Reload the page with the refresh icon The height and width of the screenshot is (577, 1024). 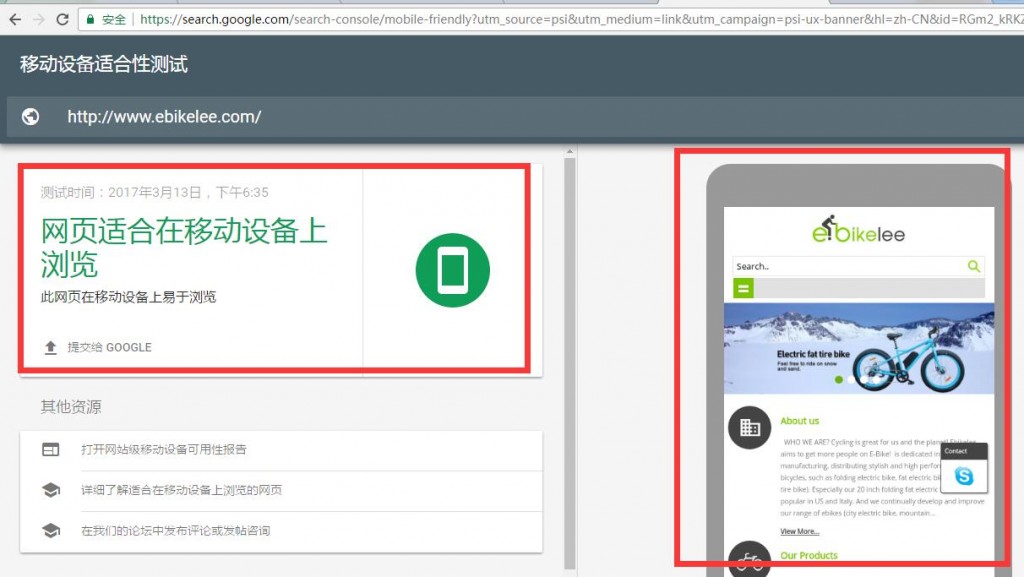(63, 19)
